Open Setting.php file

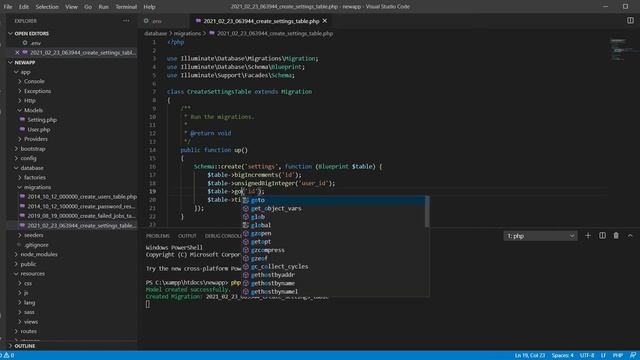click(42, 120)
